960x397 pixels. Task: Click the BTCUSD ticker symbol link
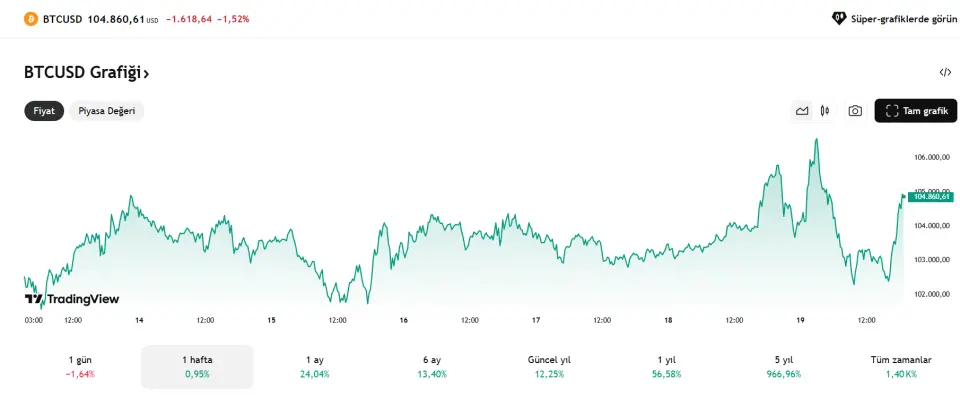point(62,19)
